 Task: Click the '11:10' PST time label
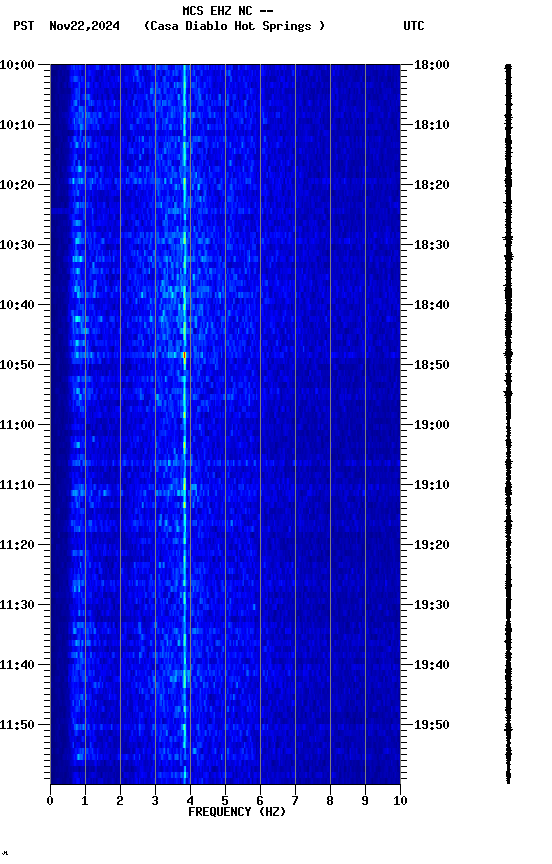click(x=17, y=485)
